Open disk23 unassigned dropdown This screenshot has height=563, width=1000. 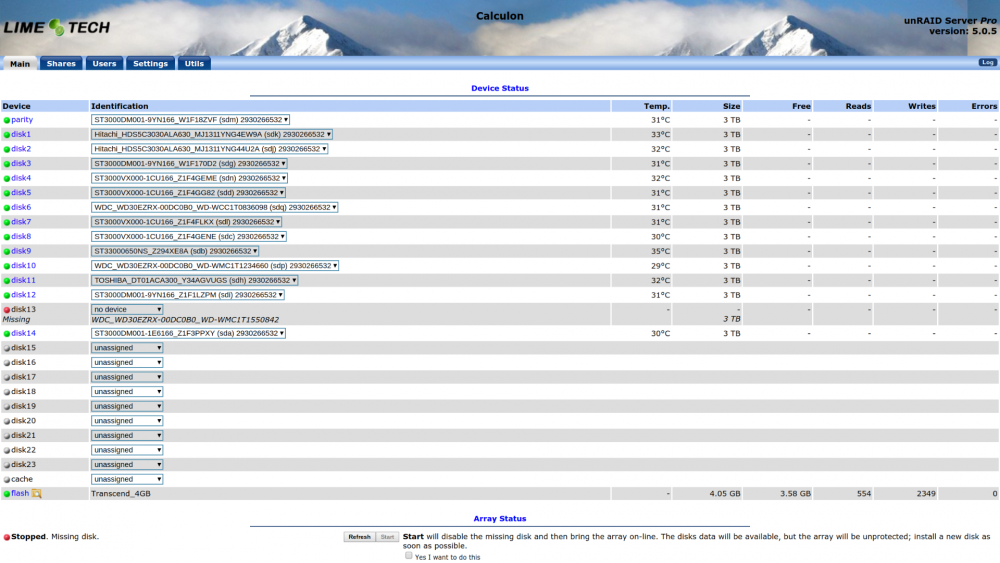(x=127, y=465)
